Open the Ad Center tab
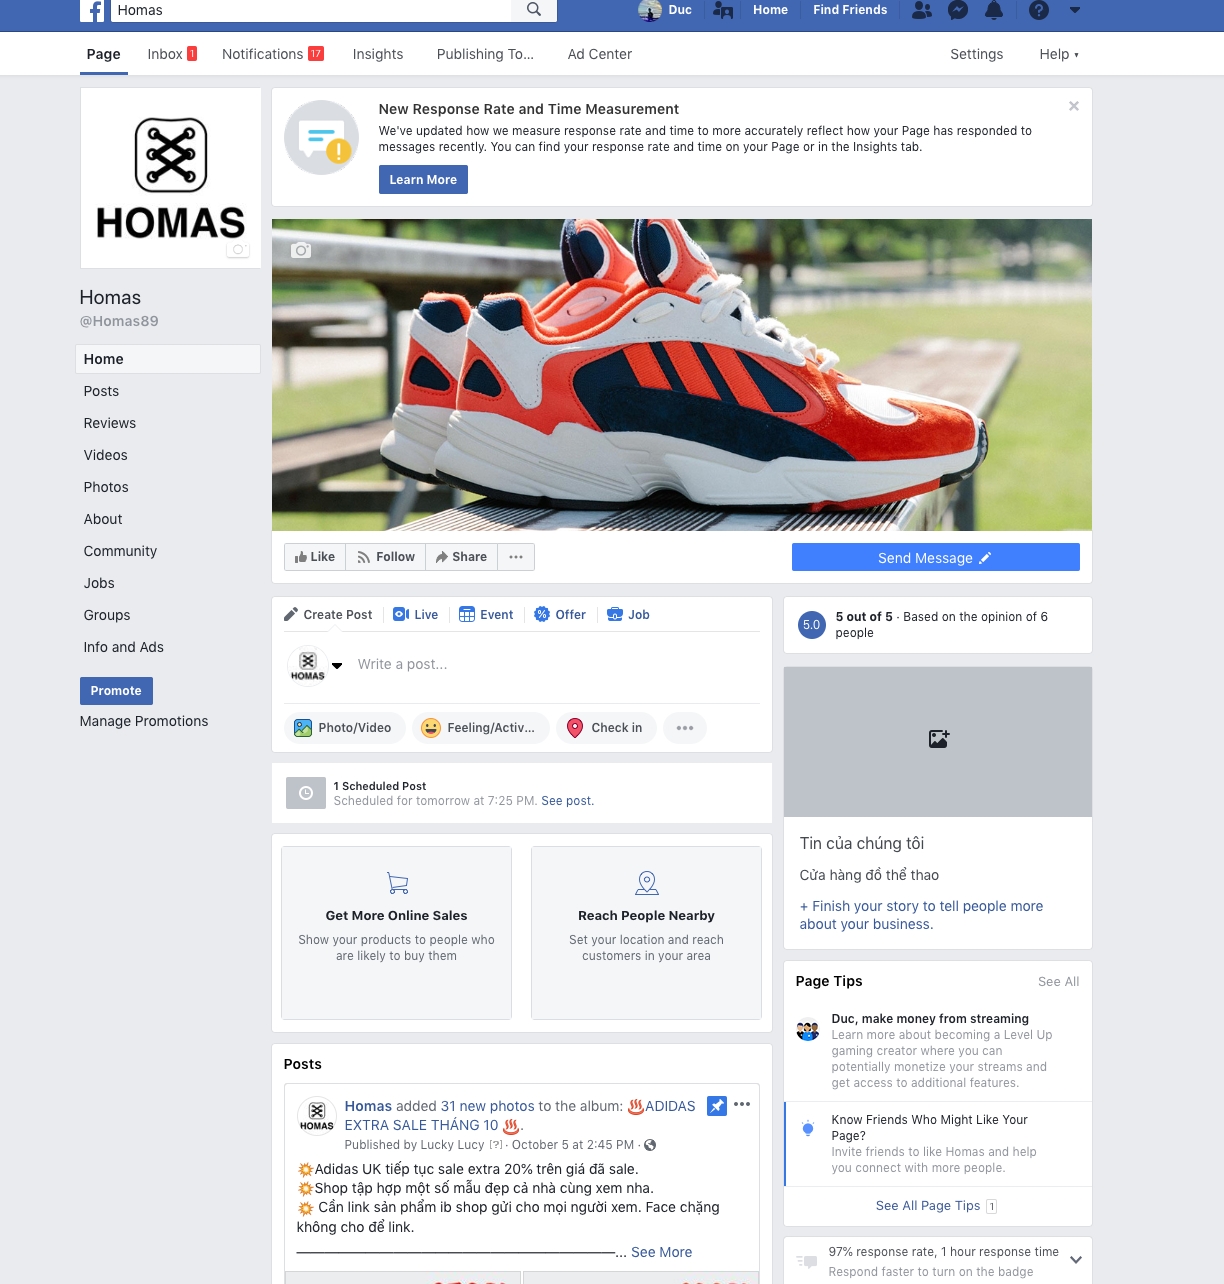The height and width of the screenshot is (1284, 1224). (600, 54)
